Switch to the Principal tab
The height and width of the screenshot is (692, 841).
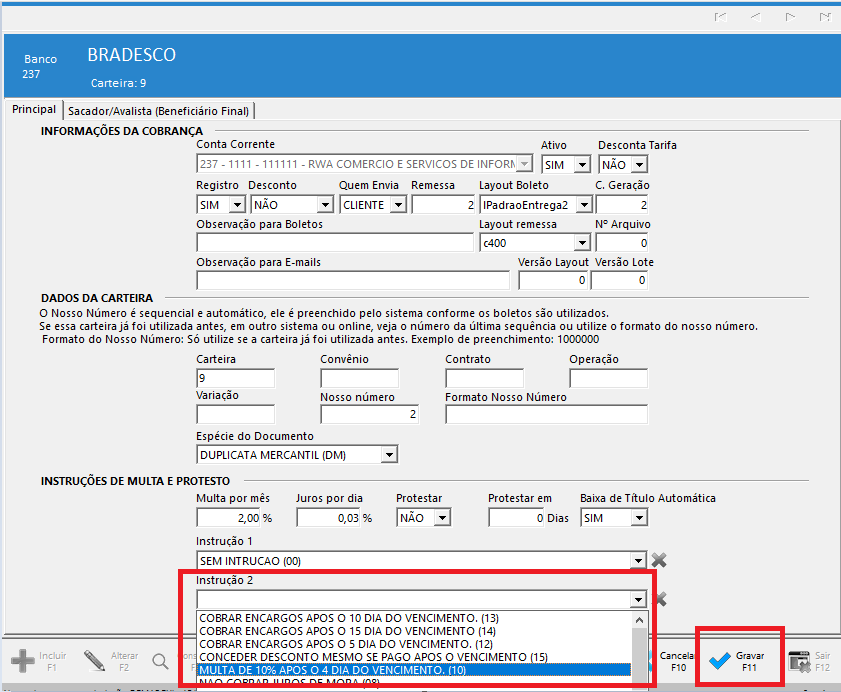34,109
